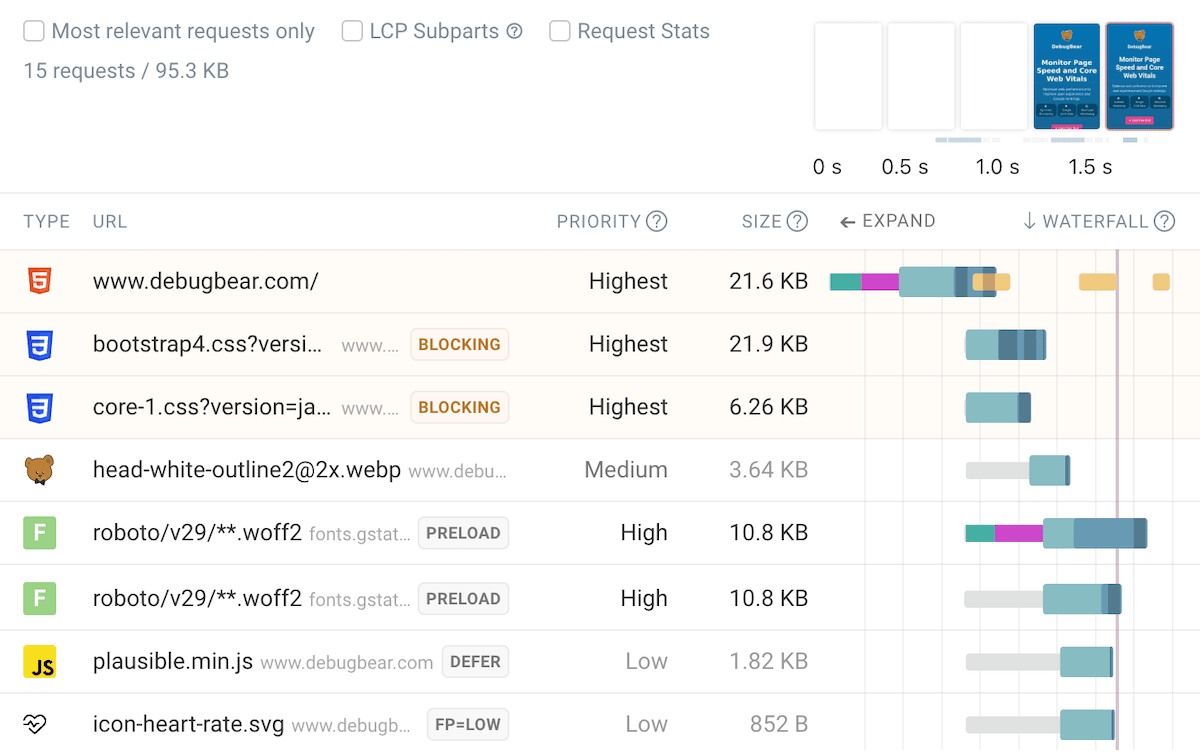This screenshot has width=1200, height=752.
Task: Toggle the LCP Subparts checkbox
Action: tap(352, 32)
